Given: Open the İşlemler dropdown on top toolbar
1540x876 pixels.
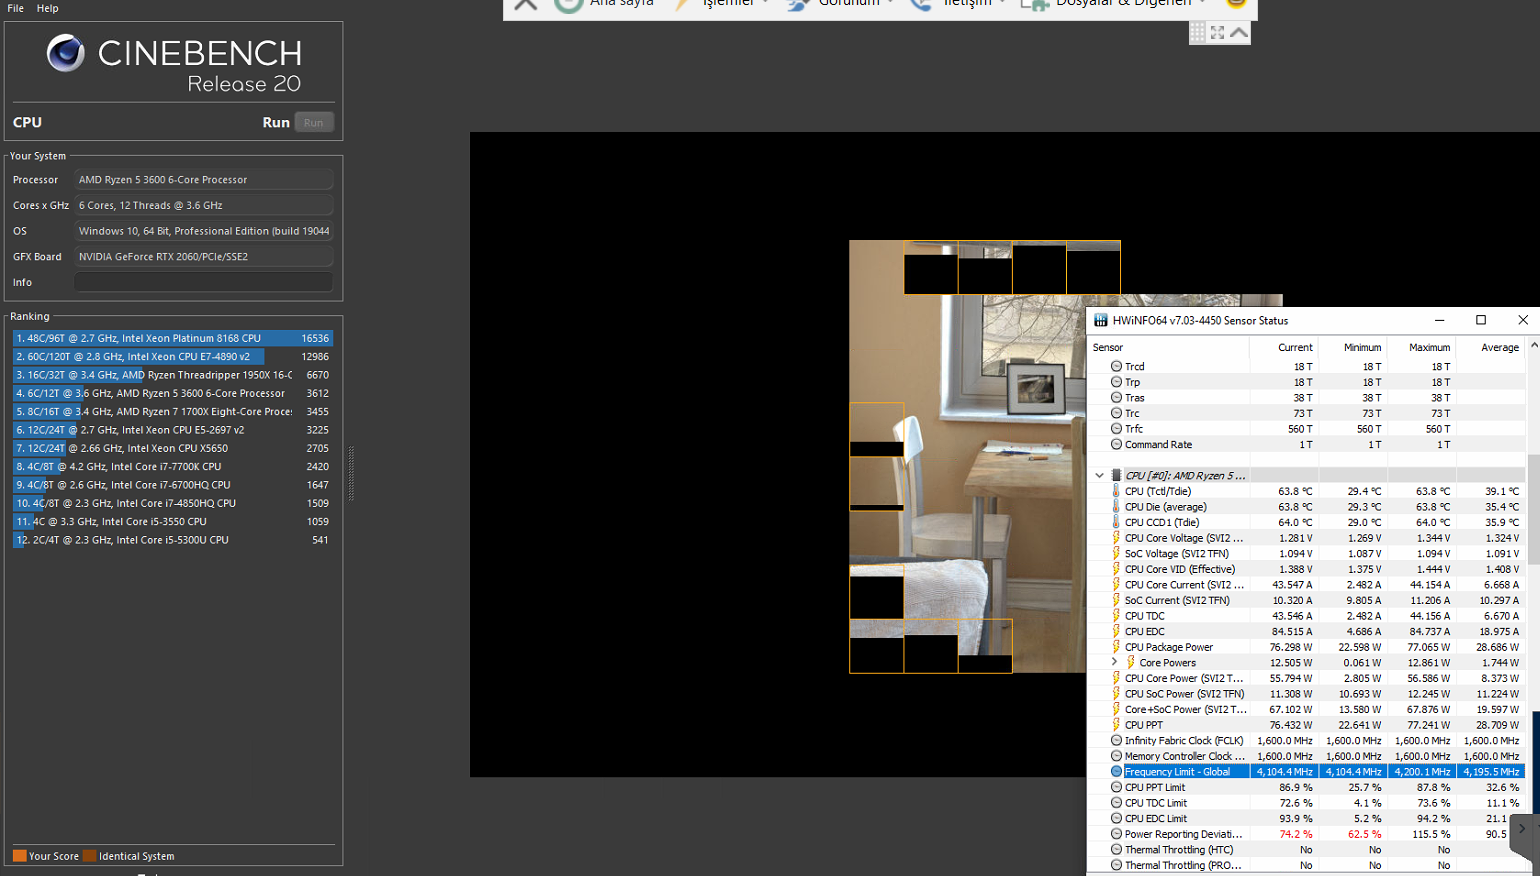Looking at the screenshot, I should click(x=735, y=3).
